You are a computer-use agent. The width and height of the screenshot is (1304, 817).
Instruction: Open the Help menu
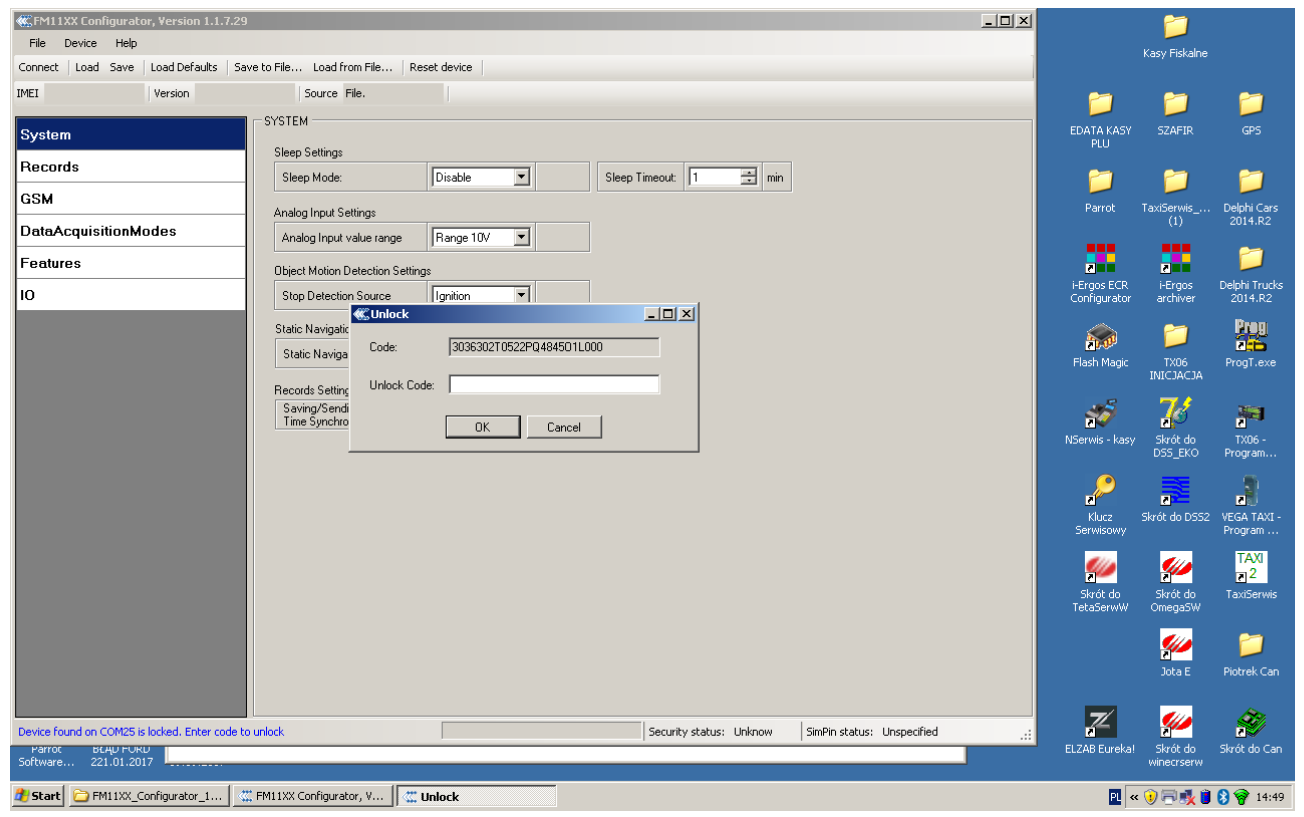click(x=126, y=43)
